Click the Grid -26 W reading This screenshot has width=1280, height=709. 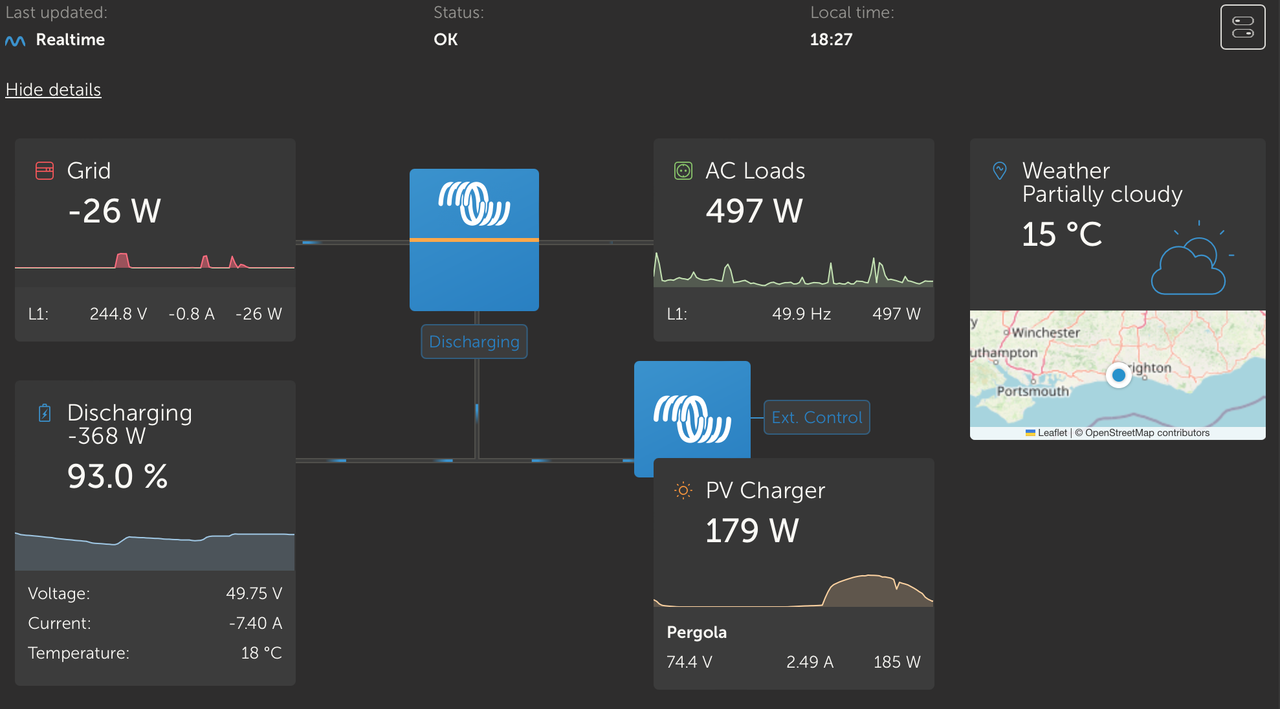[x=114, y=211]
